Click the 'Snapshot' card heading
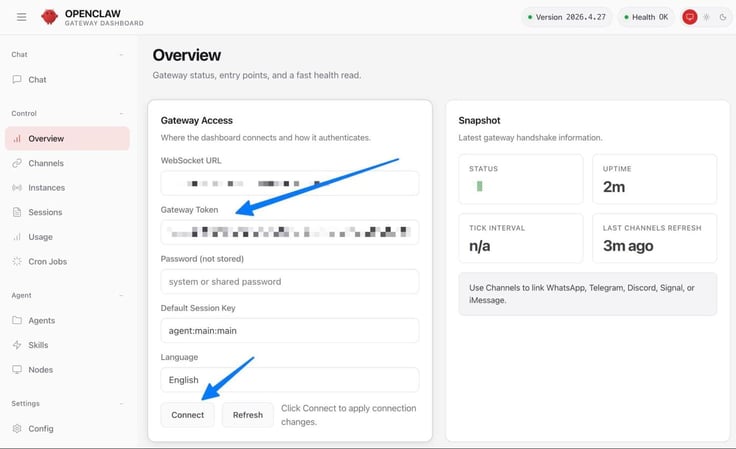This screenshot has height=449, width=736. tap(479, 121)
